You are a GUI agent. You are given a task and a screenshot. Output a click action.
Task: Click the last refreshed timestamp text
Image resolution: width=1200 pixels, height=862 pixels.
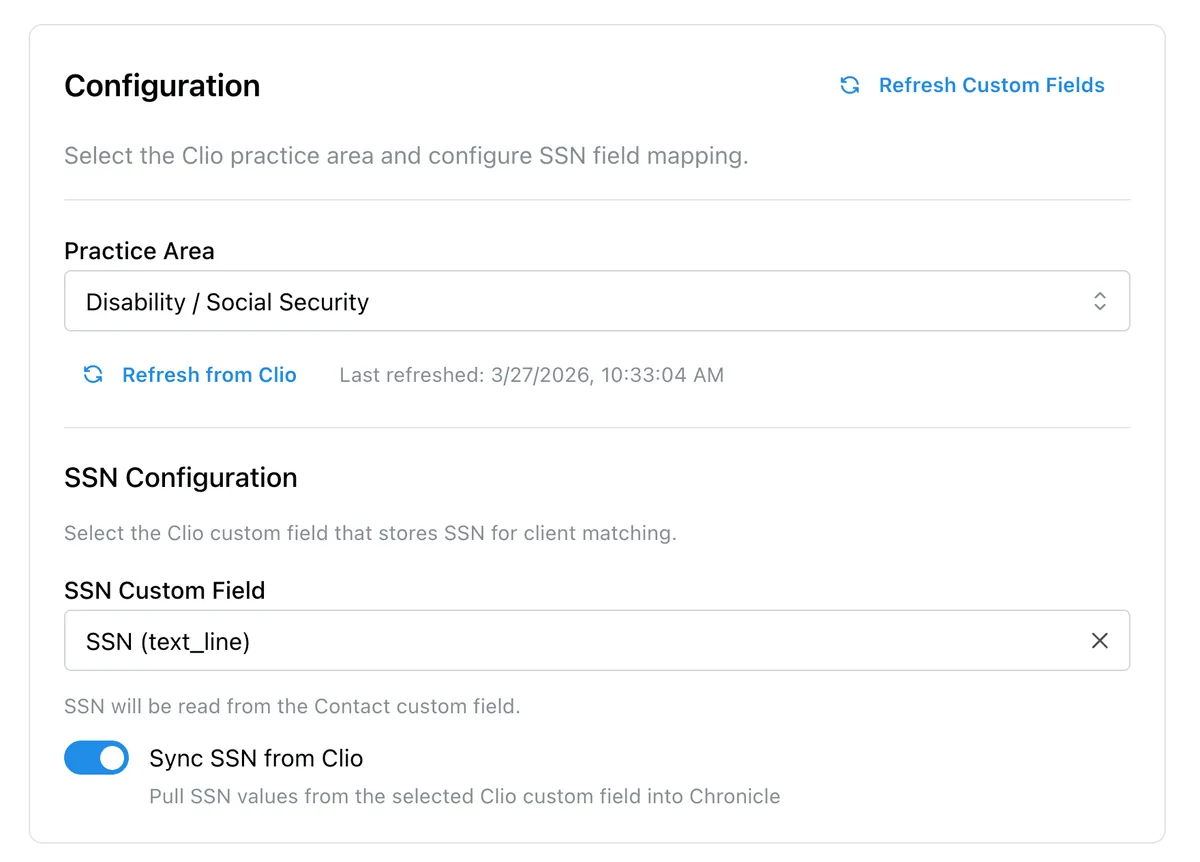[x=531, y=375]
